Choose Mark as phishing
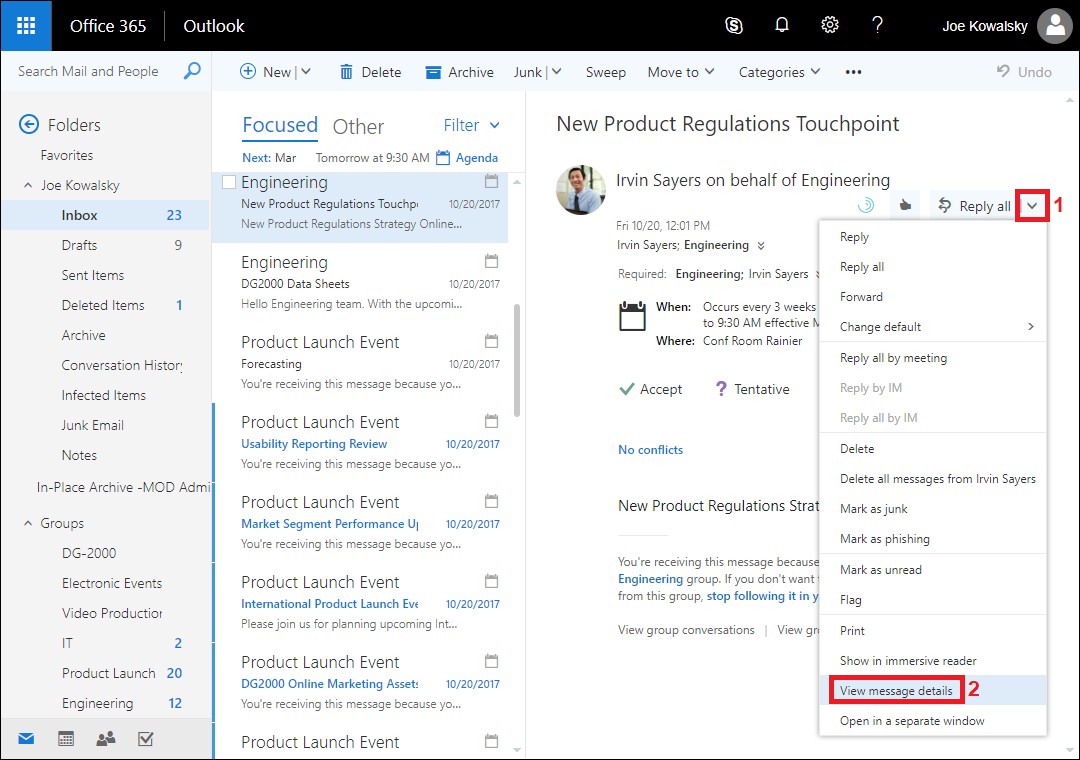 (933, 539)
